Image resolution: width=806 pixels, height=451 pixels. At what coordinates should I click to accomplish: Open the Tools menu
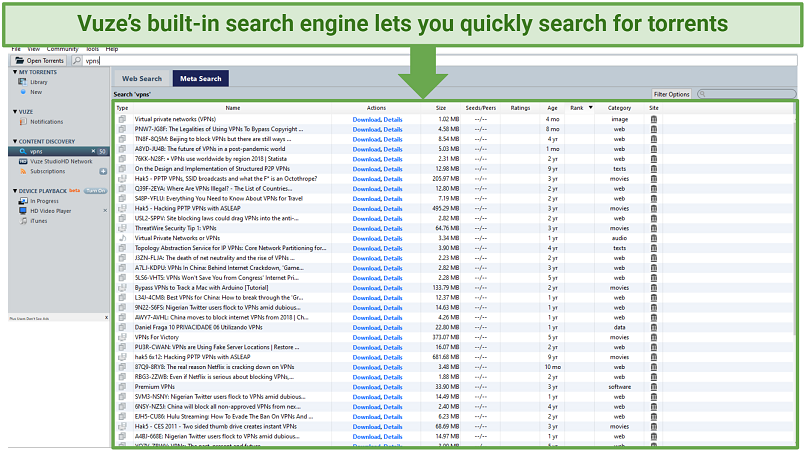point(93,49)
